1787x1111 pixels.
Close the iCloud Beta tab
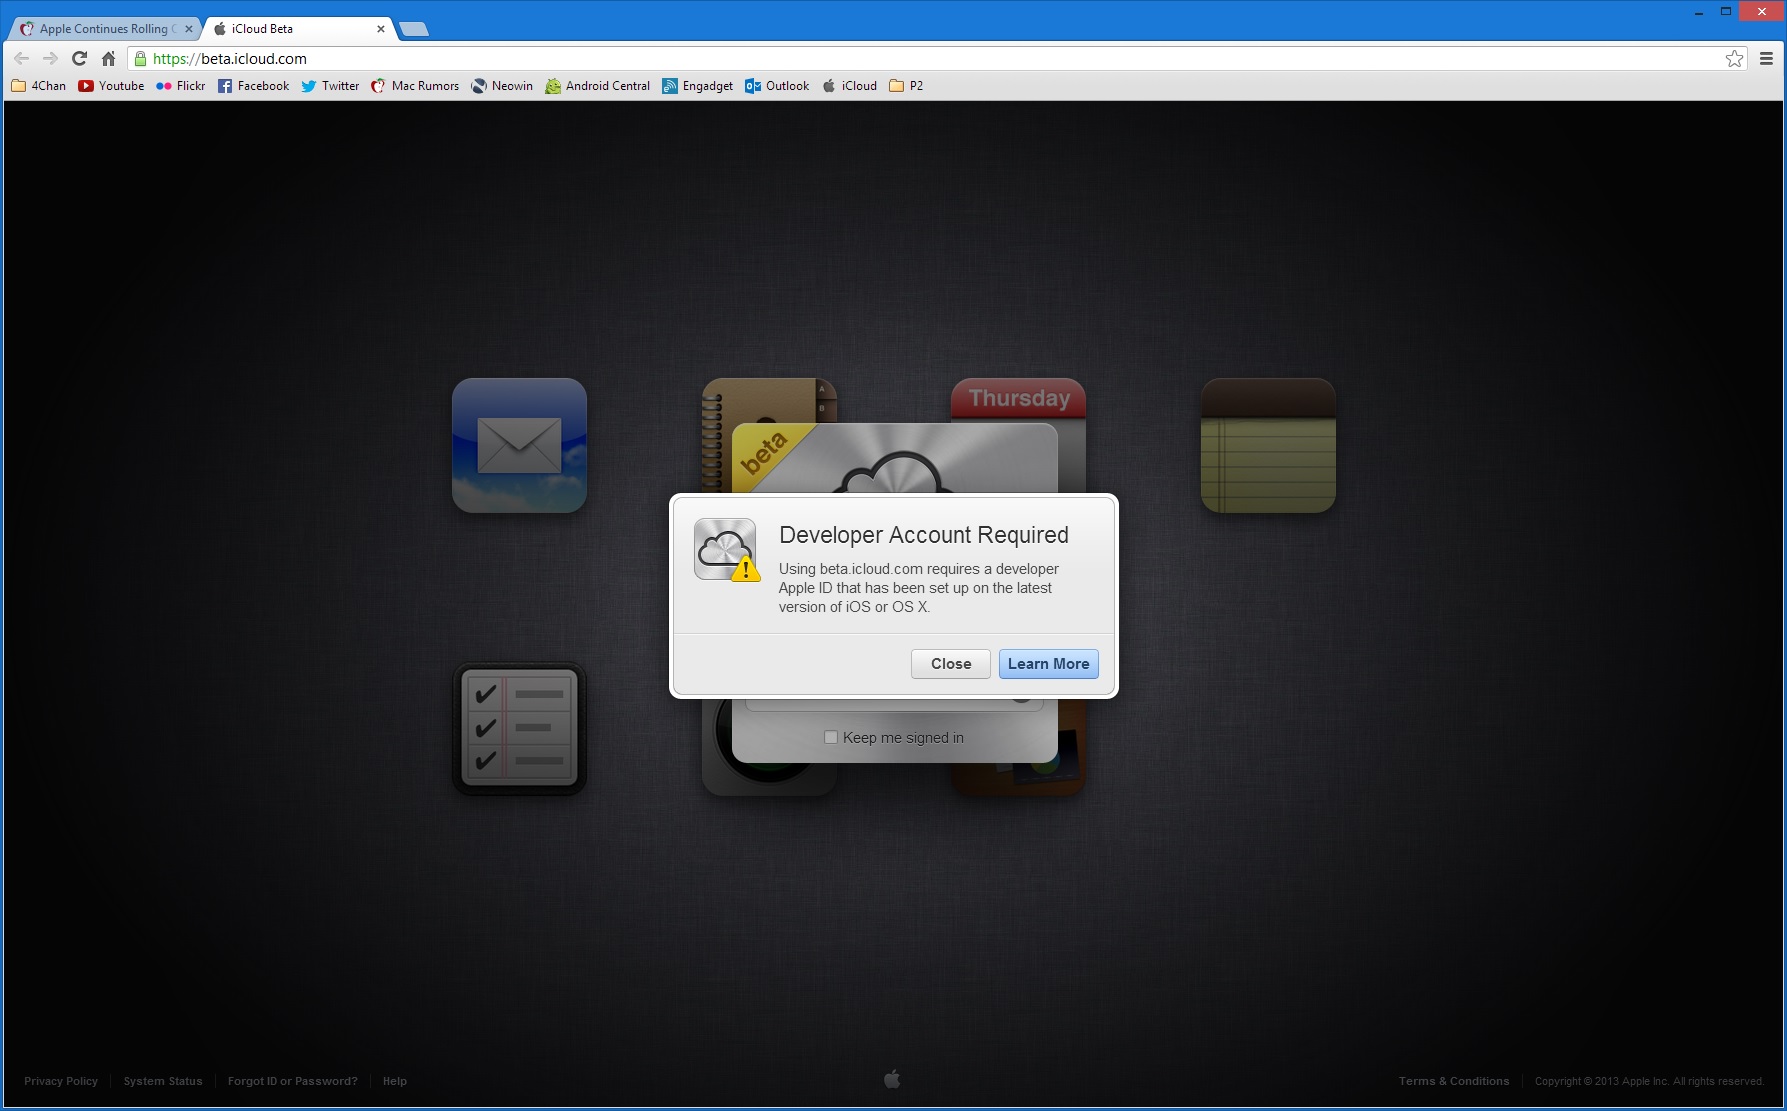pos(381,29)
